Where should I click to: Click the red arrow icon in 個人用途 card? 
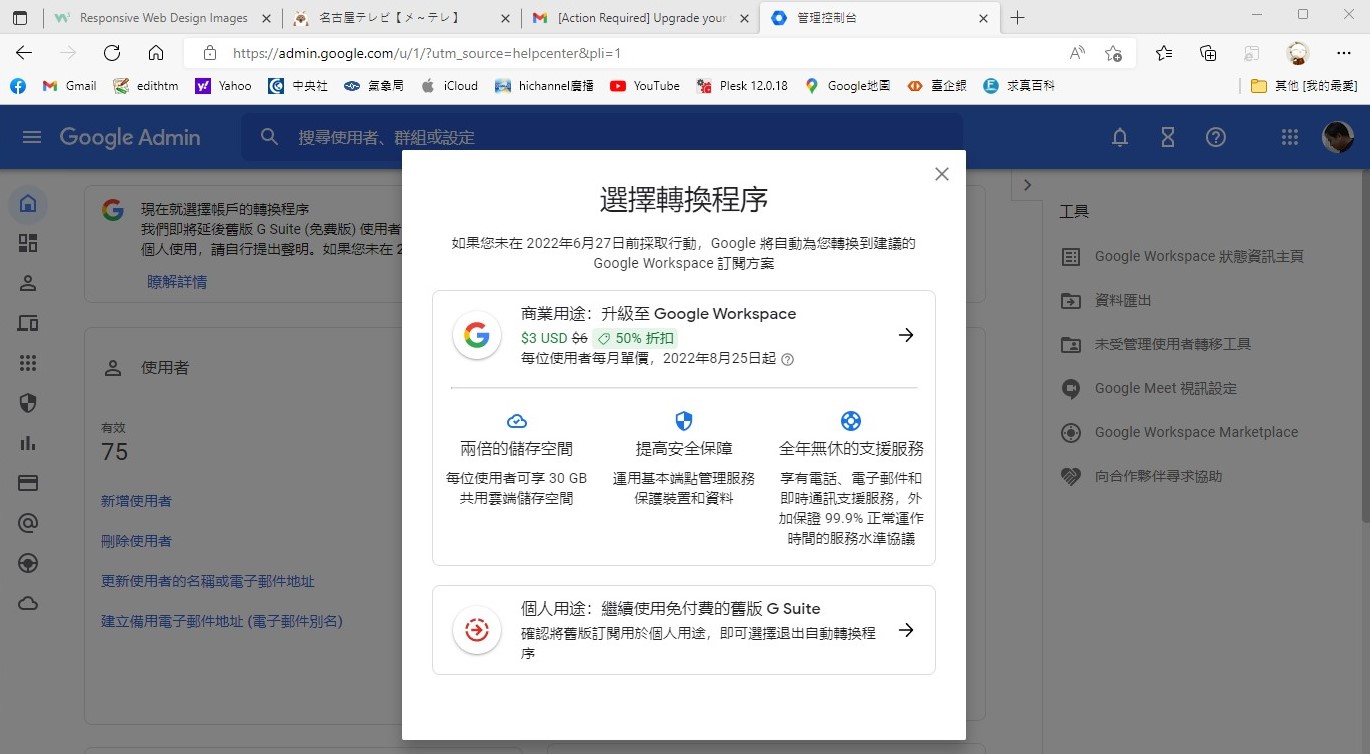[477, 630]
